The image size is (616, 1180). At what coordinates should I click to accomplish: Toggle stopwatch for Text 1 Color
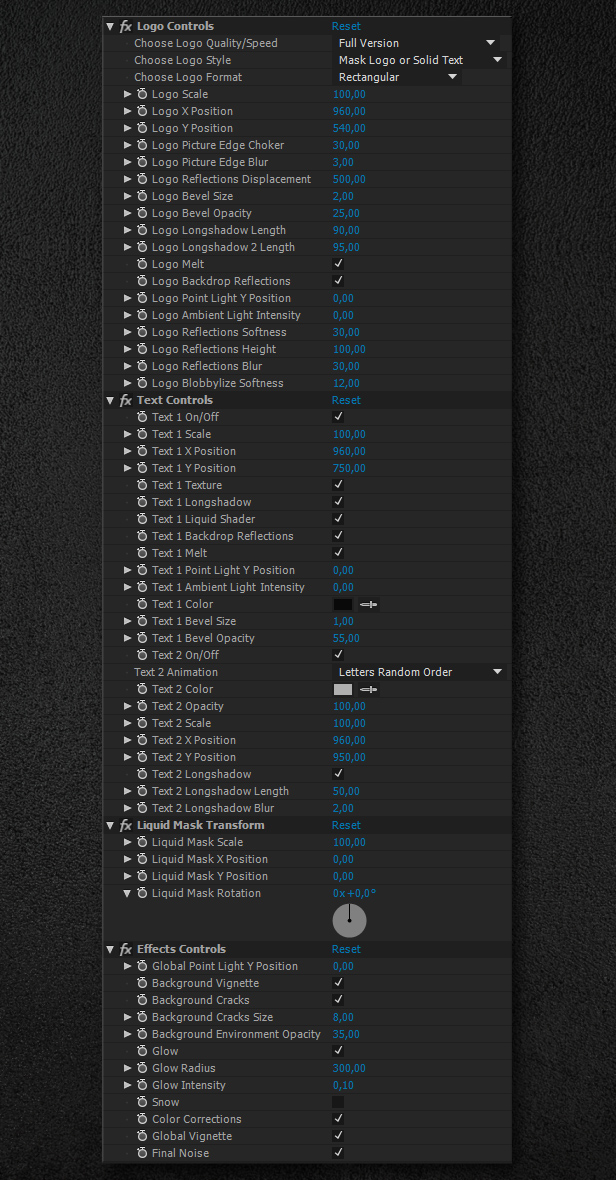[142, 604]
